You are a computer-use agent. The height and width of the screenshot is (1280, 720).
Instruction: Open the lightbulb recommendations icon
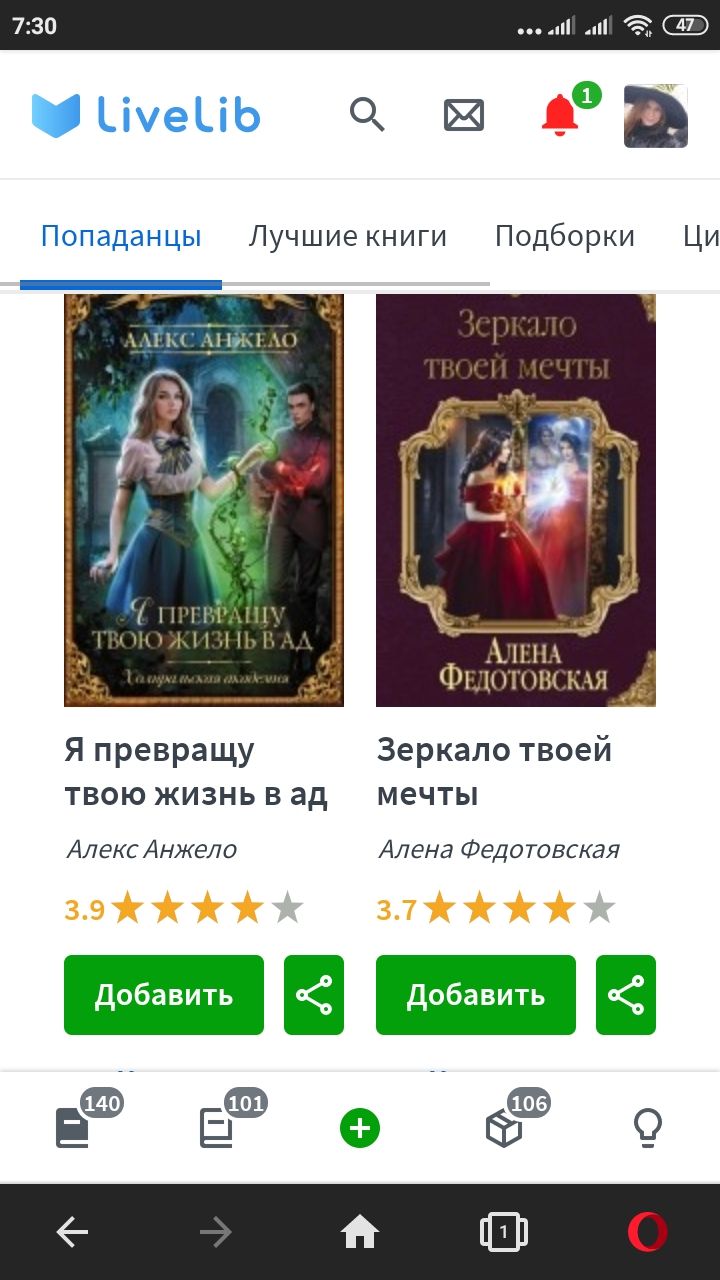(648, 1130)
